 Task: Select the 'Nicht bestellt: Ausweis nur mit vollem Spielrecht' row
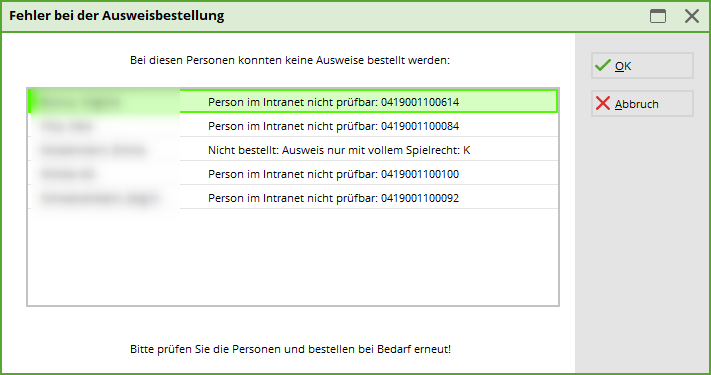coord(293,149)
